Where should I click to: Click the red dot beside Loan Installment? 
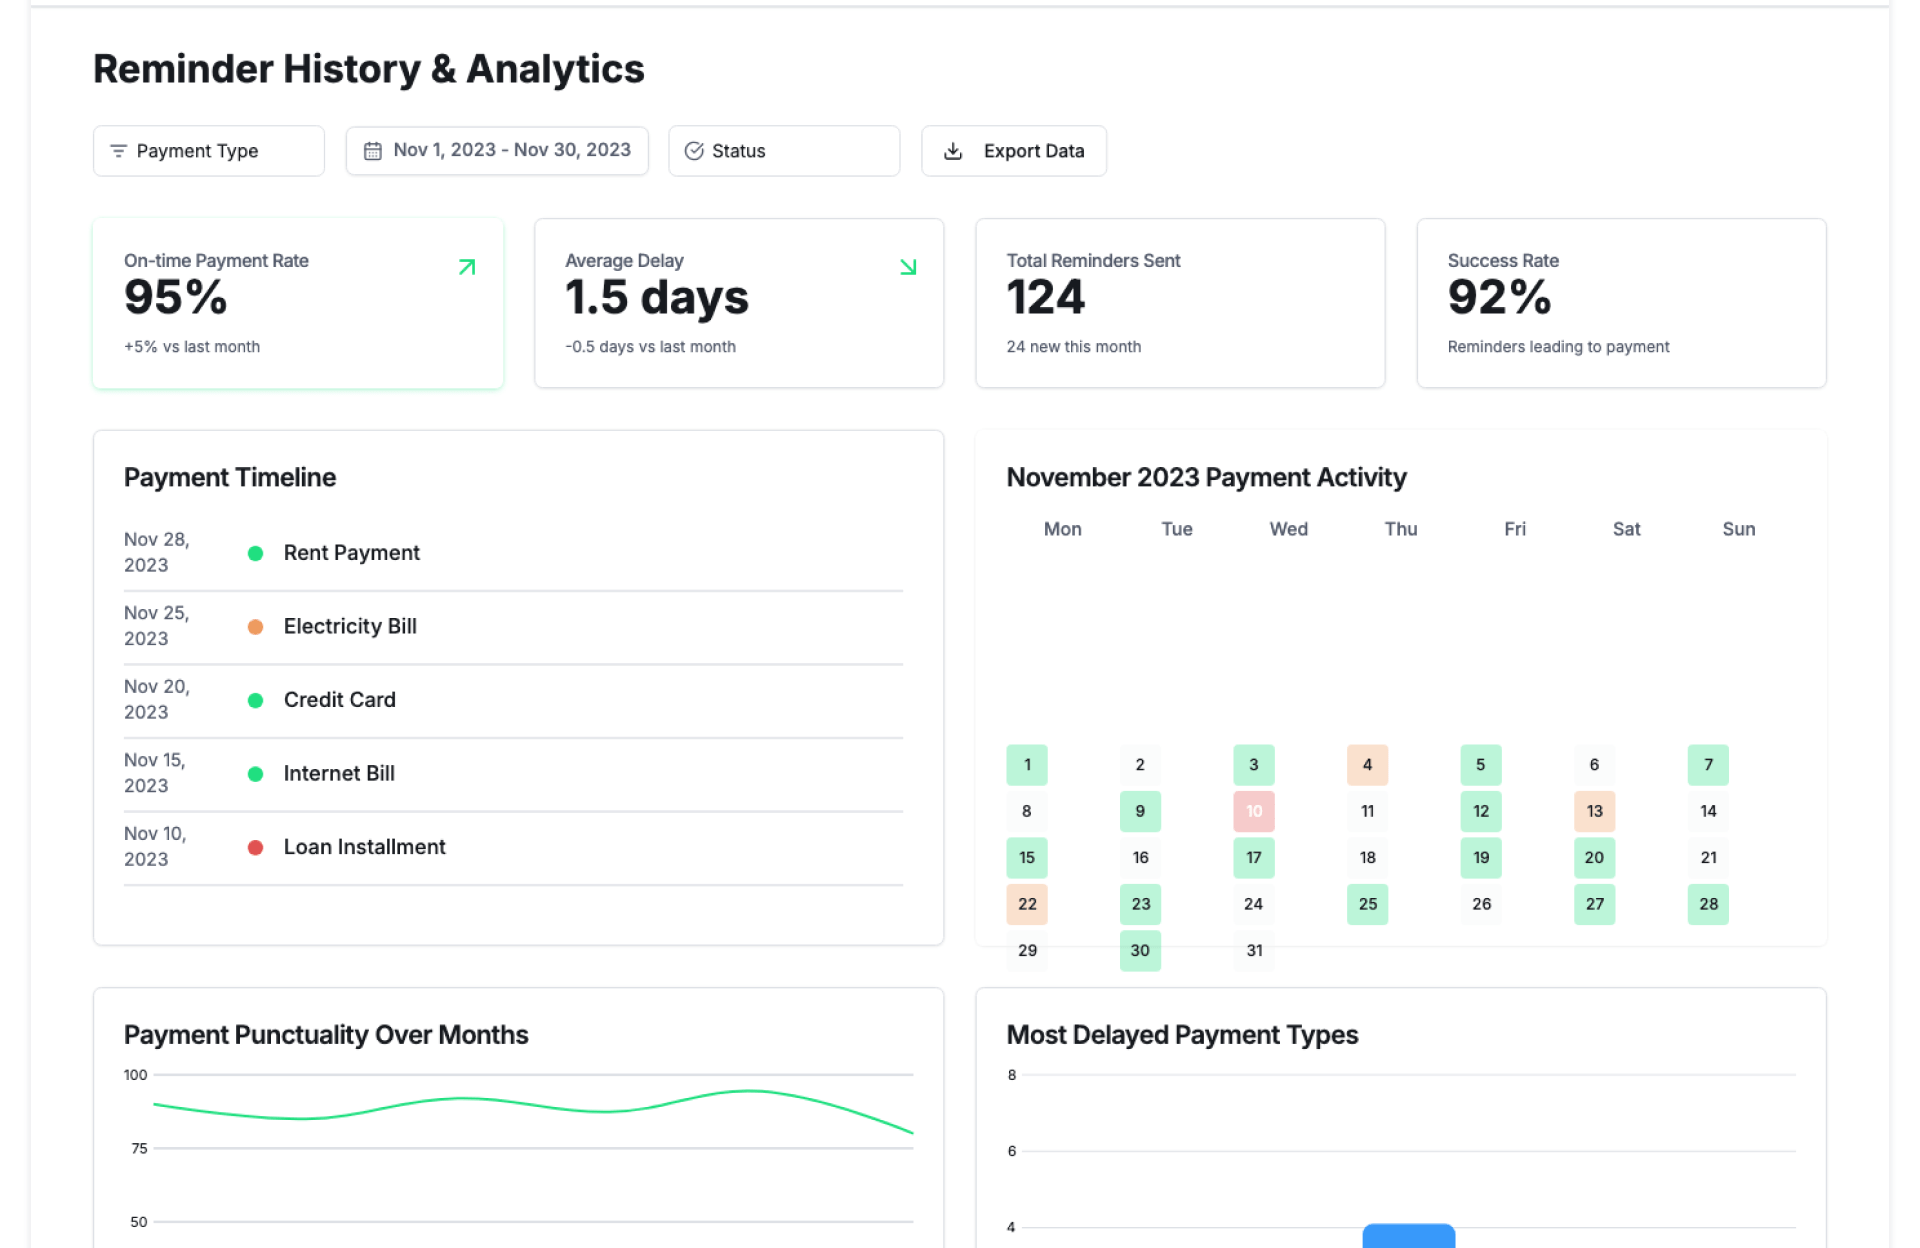click(255, 847)
